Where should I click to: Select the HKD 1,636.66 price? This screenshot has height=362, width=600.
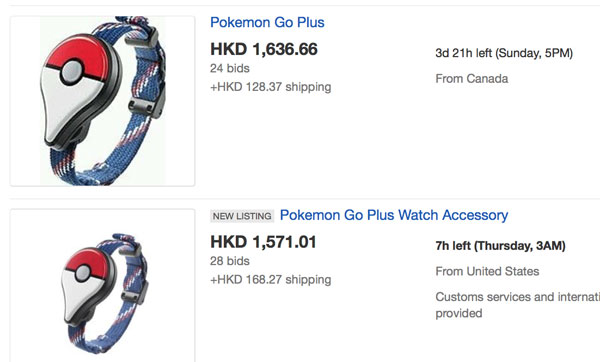[x=264, y=49]
